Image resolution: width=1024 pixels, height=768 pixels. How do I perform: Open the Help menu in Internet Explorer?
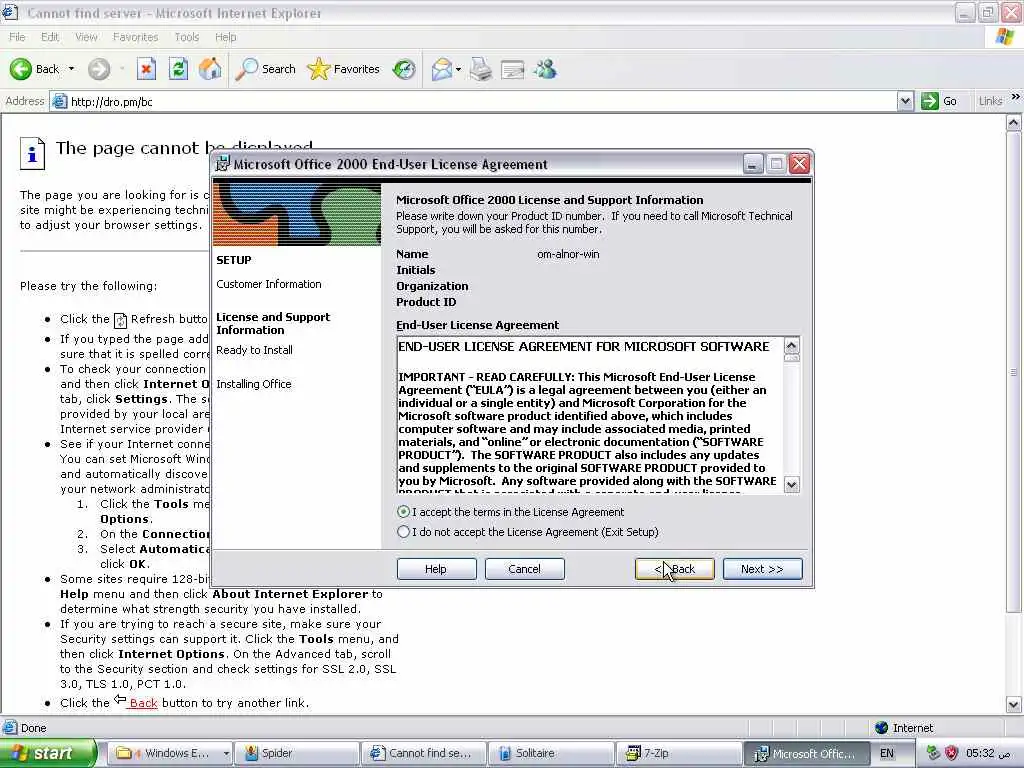coord(225,37)
